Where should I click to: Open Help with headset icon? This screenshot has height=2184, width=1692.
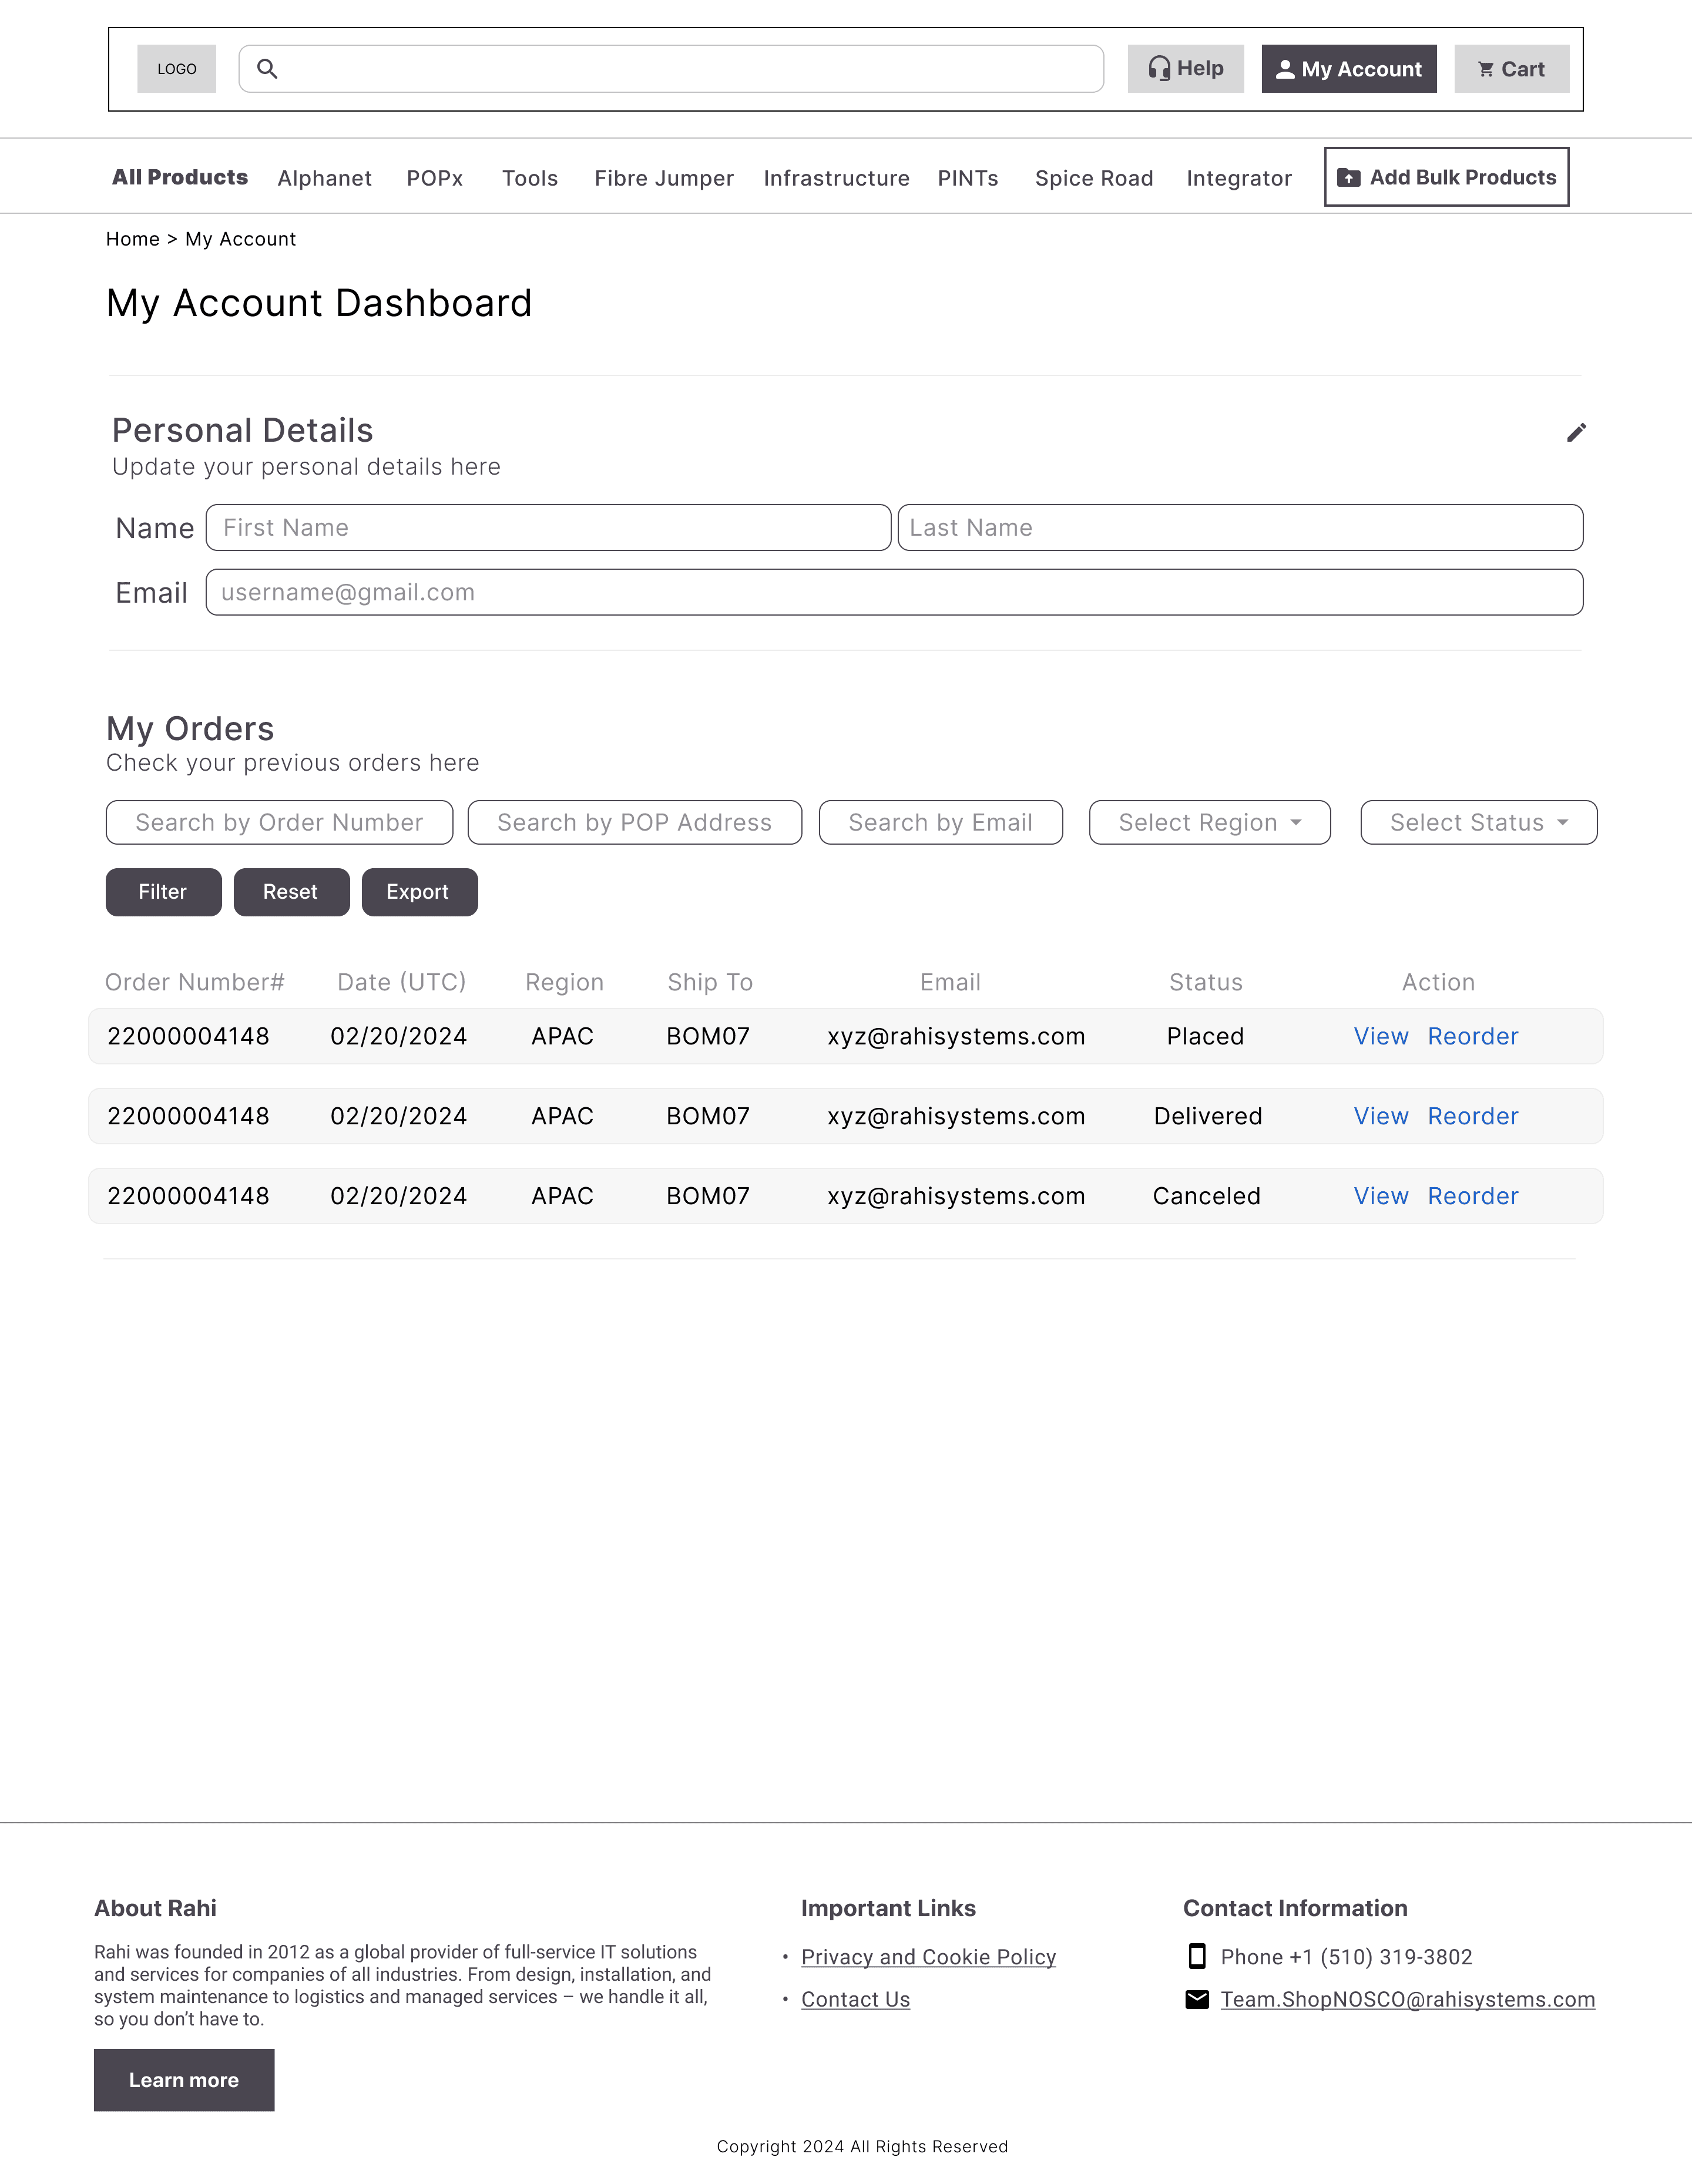1185,69
